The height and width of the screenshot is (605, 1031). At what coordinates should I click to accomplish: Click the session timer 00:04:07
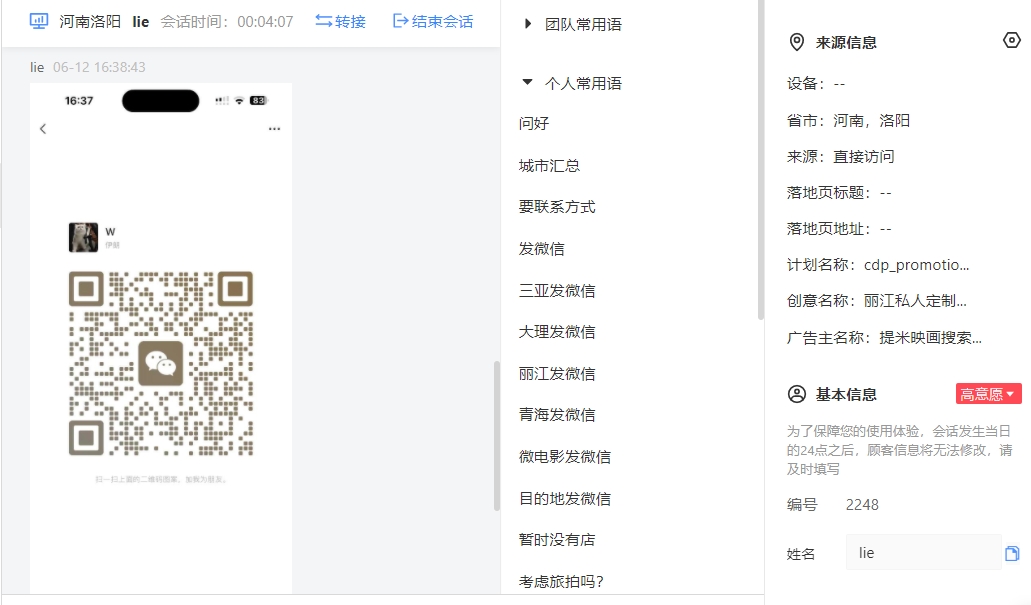(265, 22)
